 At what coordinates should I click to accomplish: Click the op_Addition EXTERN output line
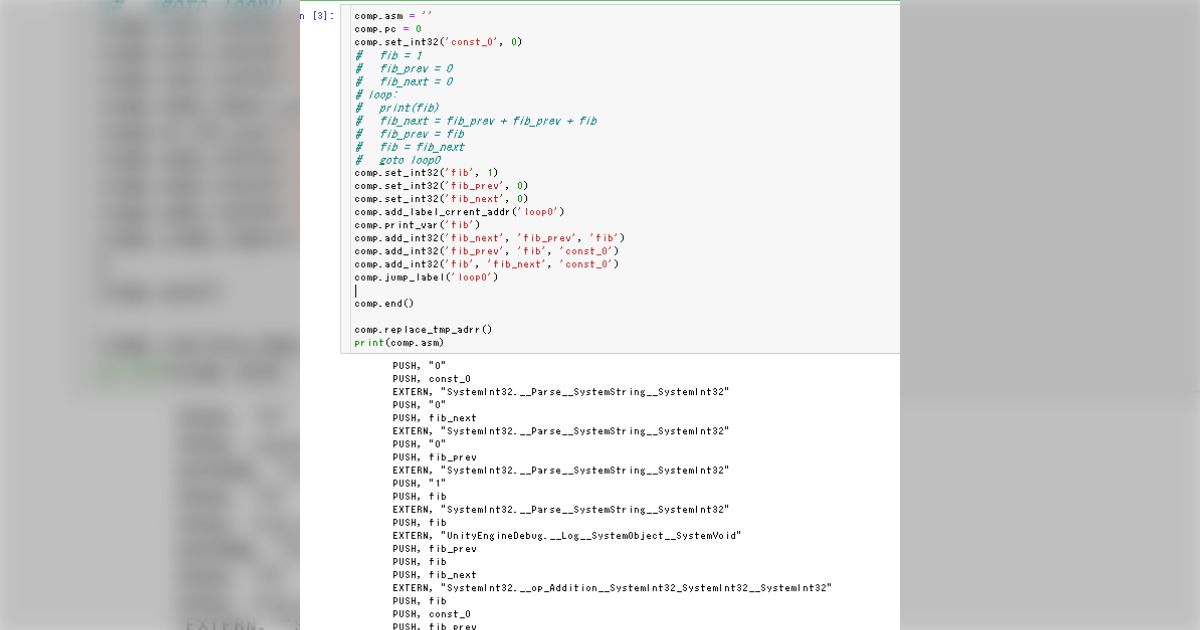[x=611, y=588]
